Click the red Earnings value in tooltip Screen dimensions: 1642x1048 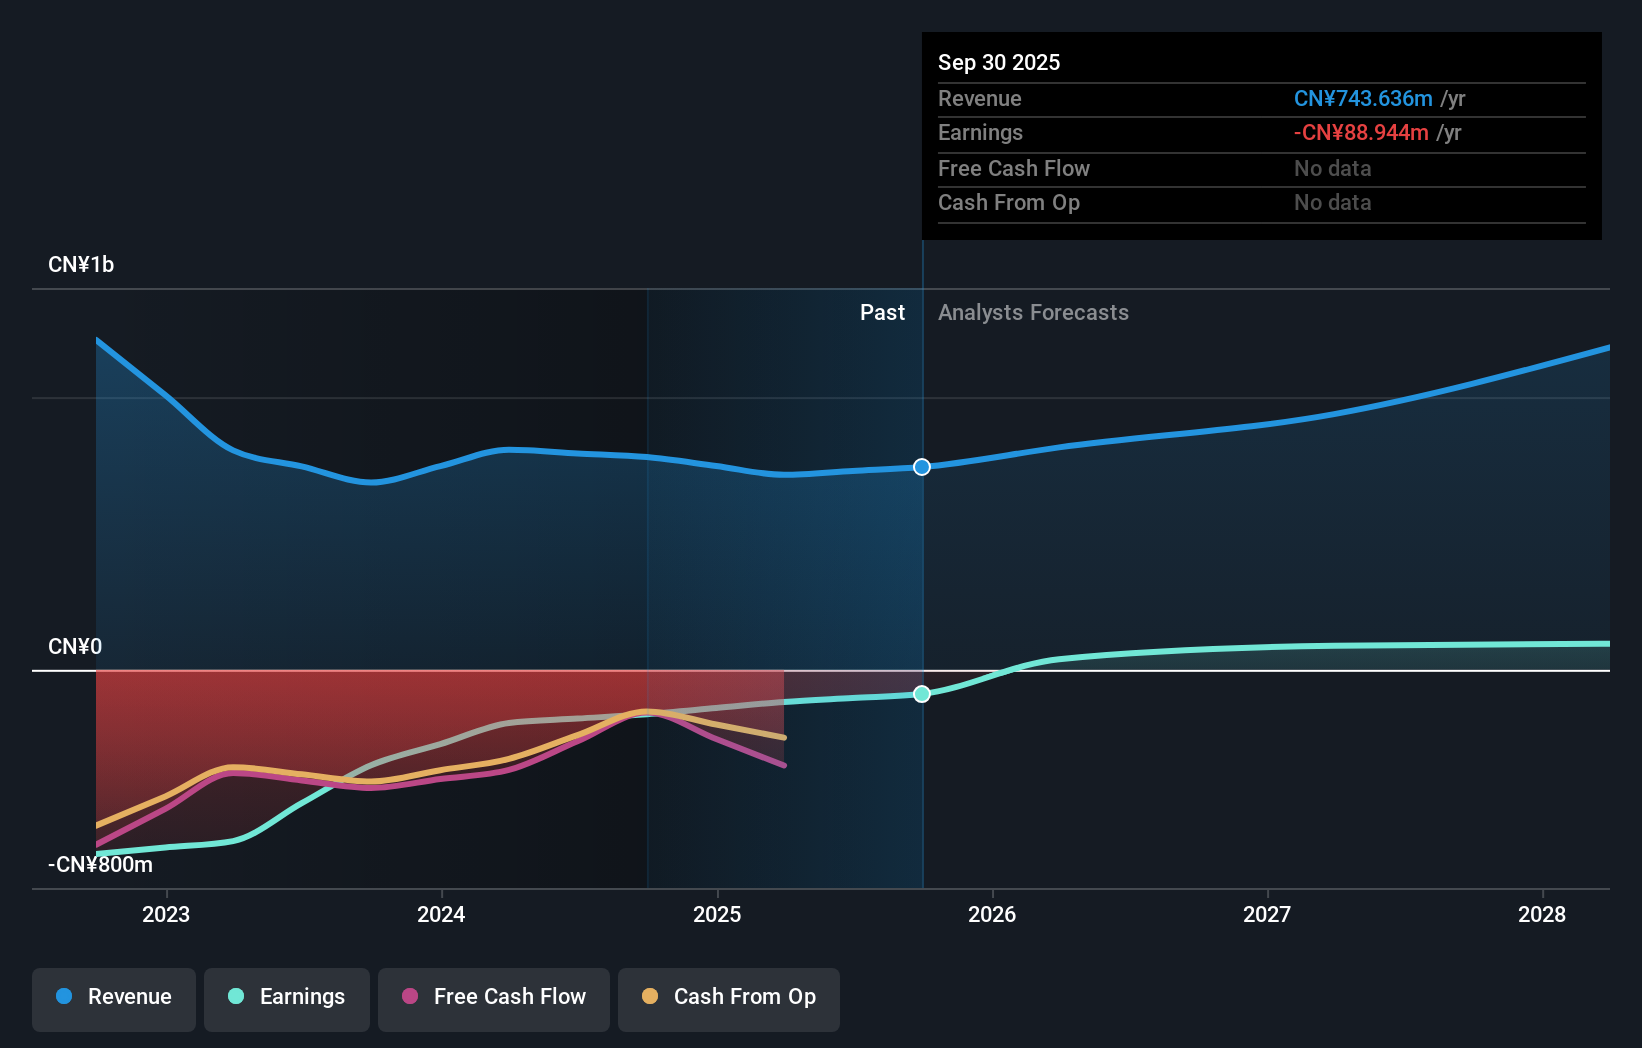(1361, 132)
